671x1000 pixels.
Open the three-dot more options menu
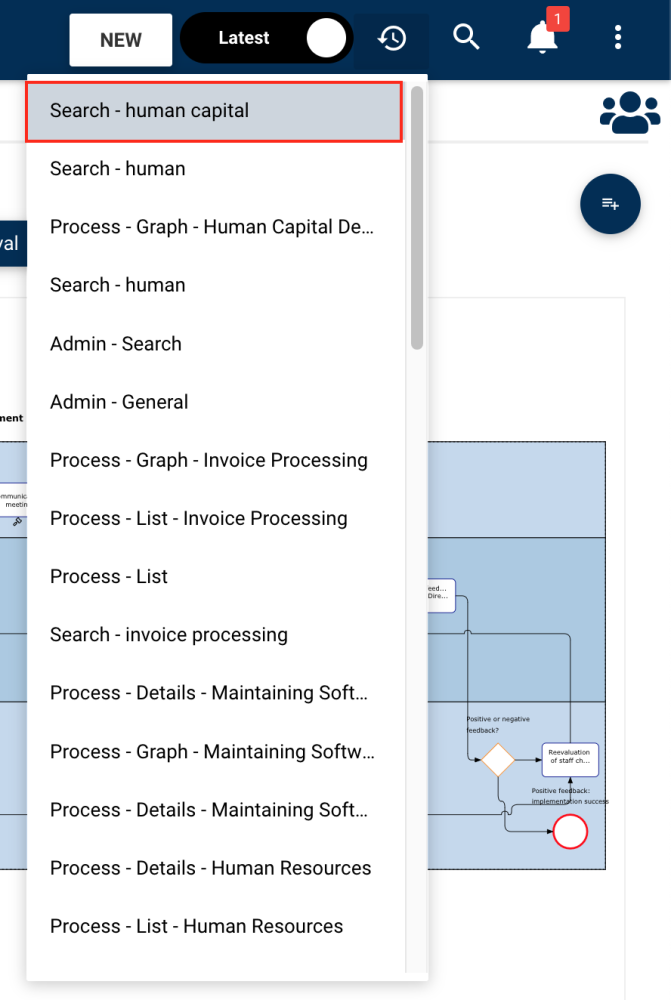click(x=618, y=39)
